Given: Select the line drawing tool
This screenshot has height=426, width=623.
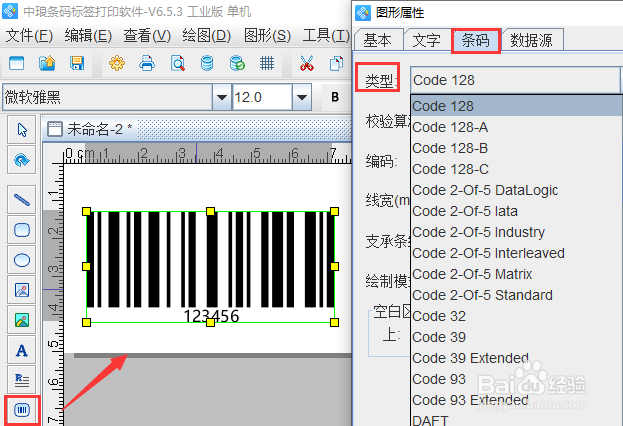Looking at the screenshot, I should click(x=22, y=199).
